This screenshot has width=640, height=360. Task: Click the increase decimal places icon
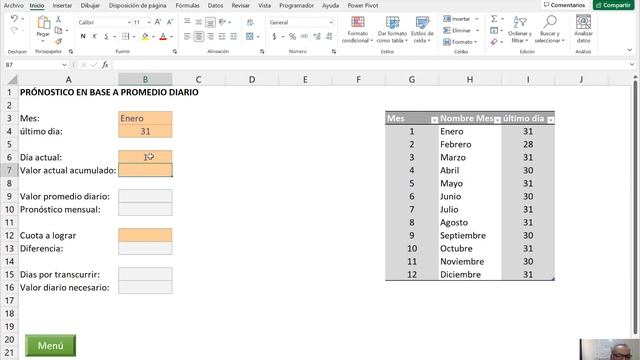(317, 37)
